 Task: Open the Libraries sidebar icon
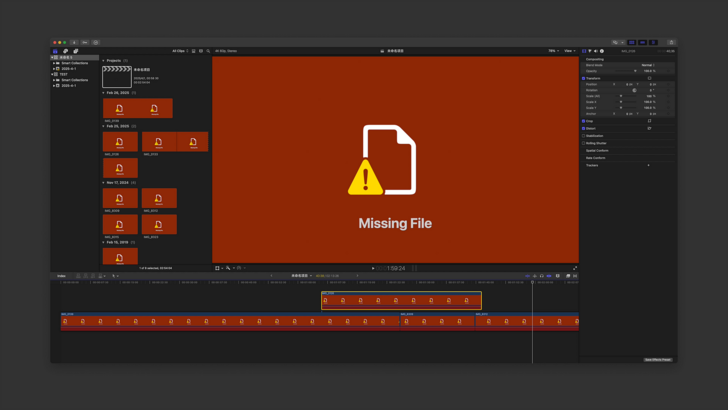[x=55, y=51]
